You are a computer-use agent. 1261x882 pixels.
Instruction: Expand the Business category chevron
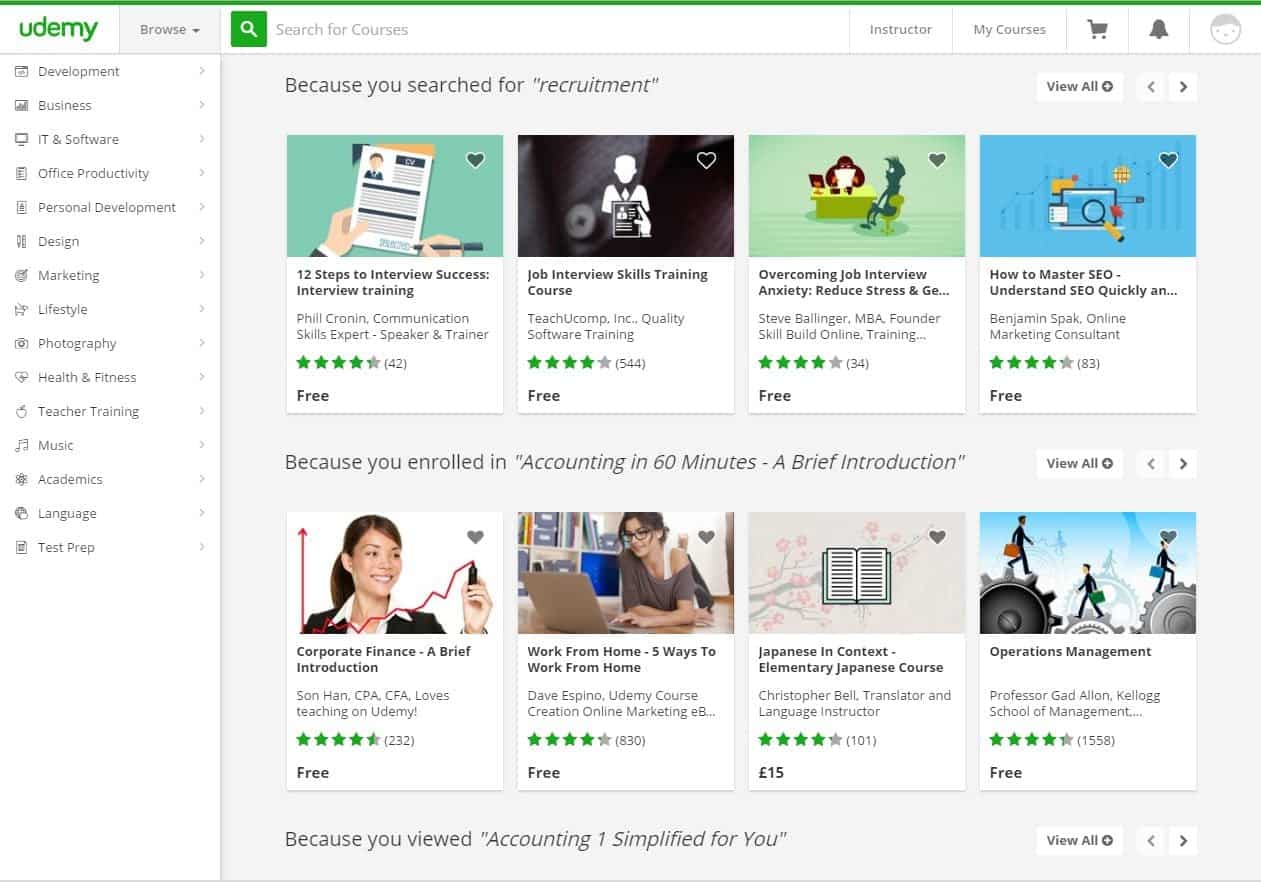click(202, 105)
